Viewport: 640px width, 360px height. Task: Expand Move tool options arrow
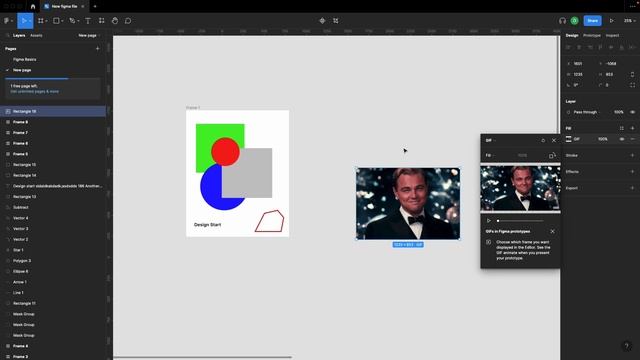pyautogui.click(x=30, y=21)
